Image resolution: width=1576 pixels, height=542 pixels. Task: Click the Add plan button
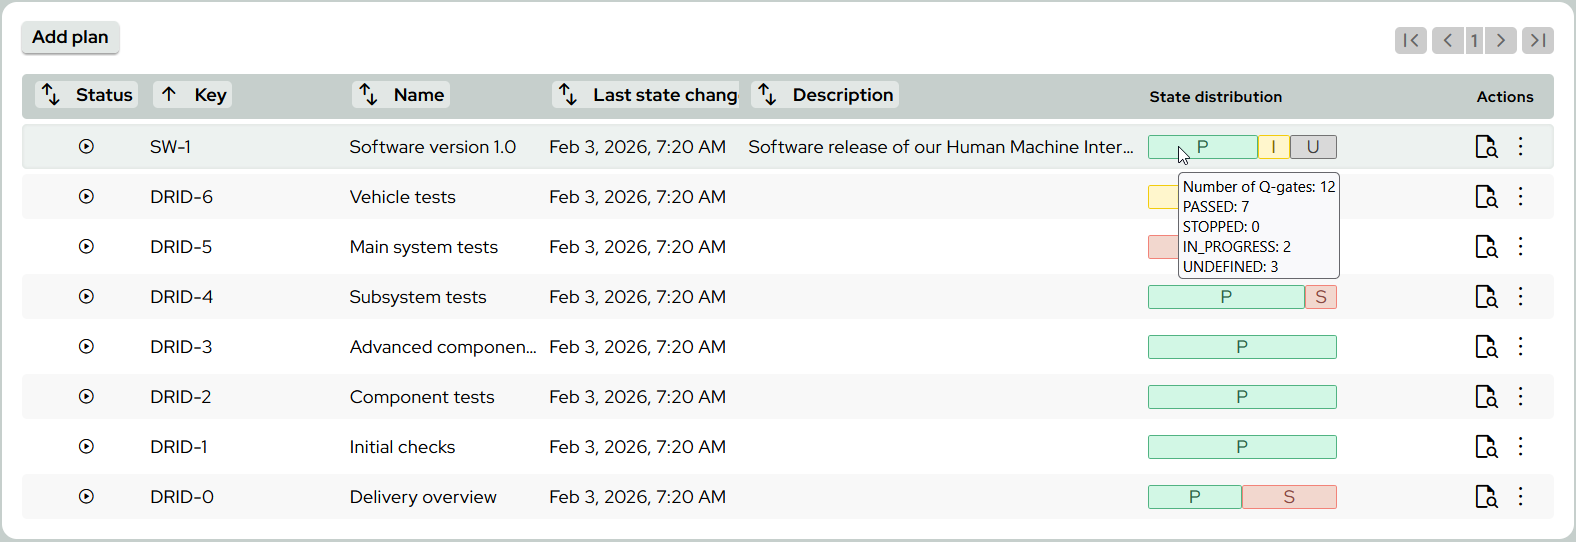coord(70,37)
